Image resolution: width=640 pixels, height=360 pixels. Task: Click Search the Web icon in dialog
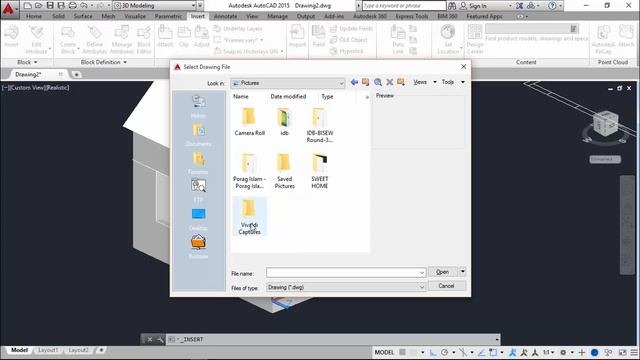pyautogui.click(x=378, y=82)
